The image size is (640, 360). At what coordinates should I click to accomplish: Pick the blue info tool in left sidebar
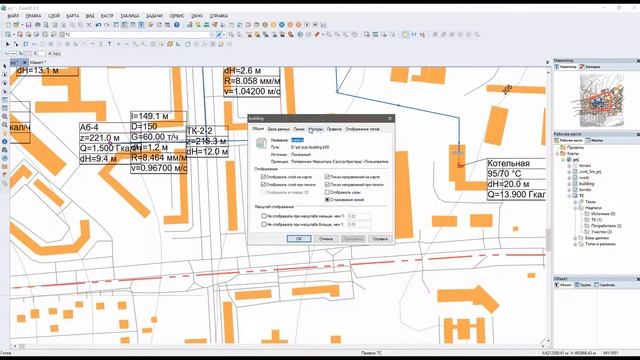(x=4, y=142)
